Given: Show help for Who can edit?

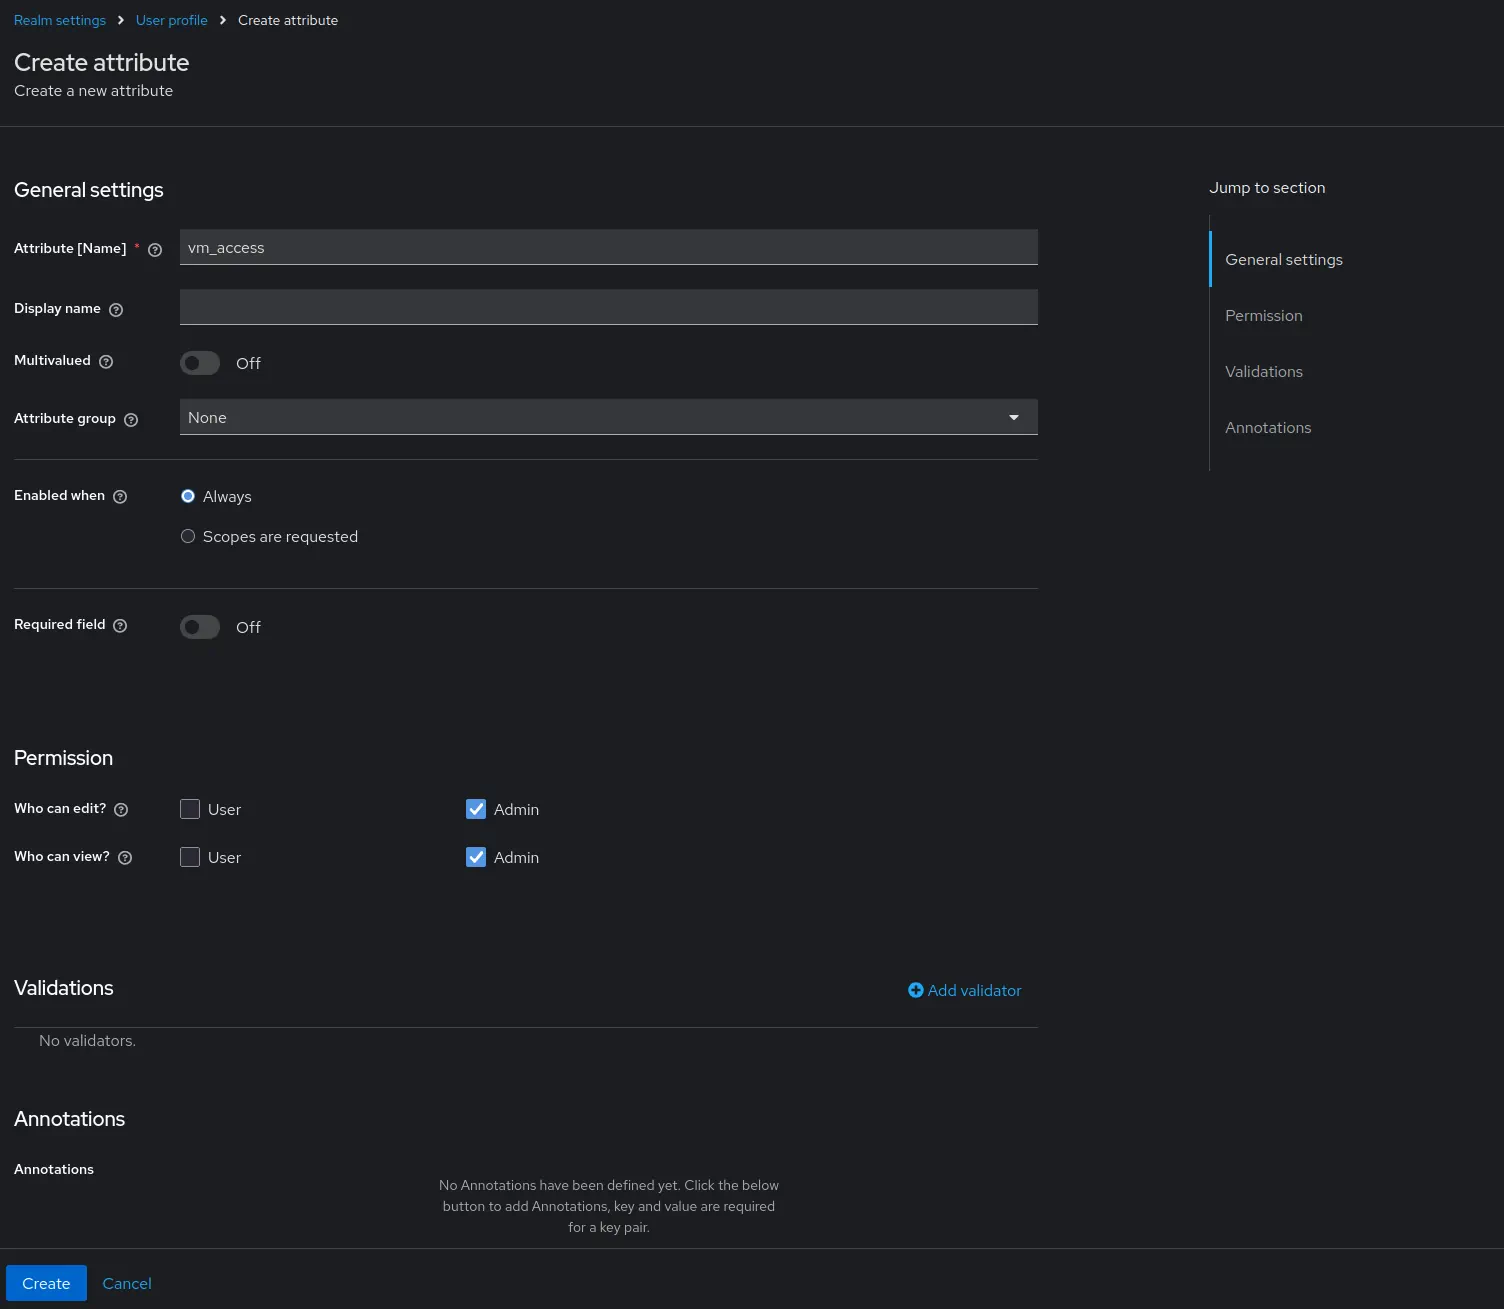Looking at the screenshot, I should [x=121, y=810].
